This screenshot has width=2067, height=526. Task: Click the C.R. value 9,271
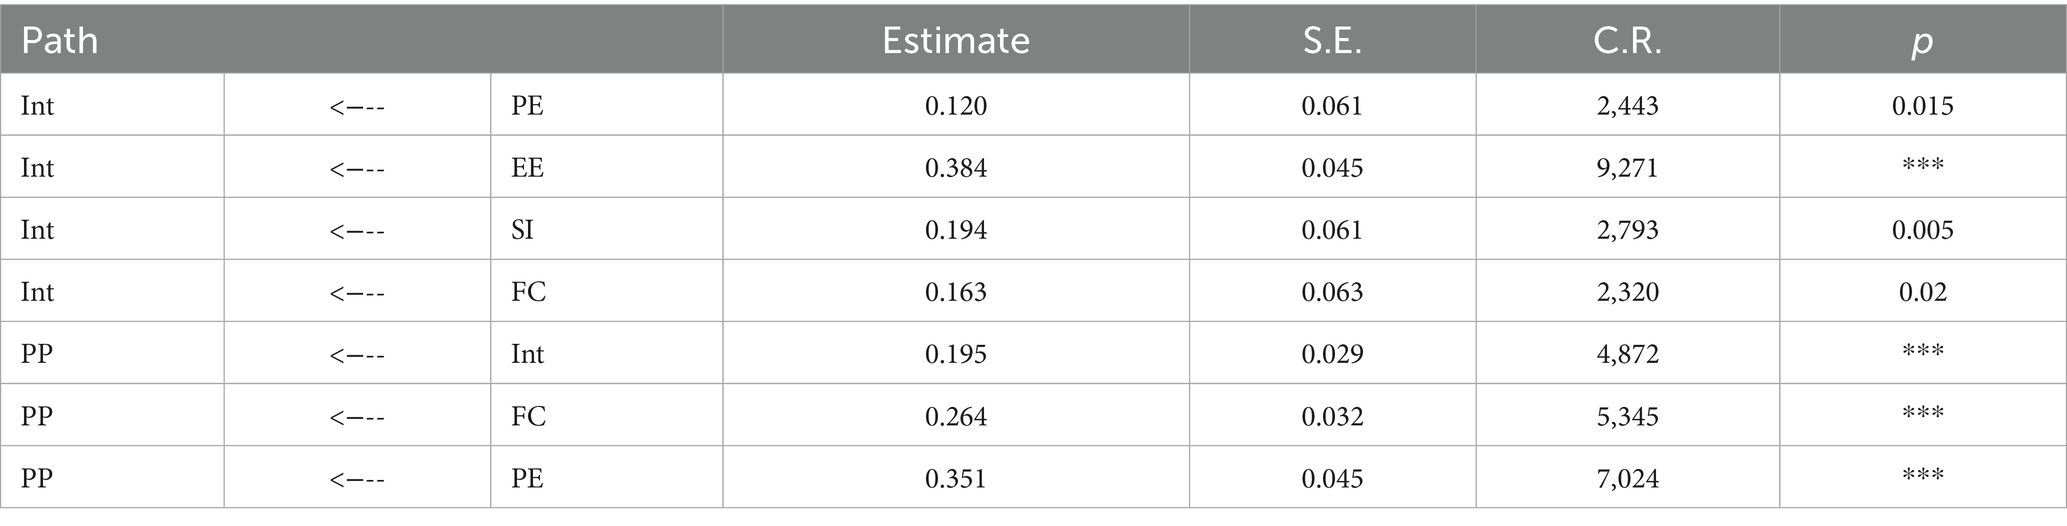[1627, 168]
